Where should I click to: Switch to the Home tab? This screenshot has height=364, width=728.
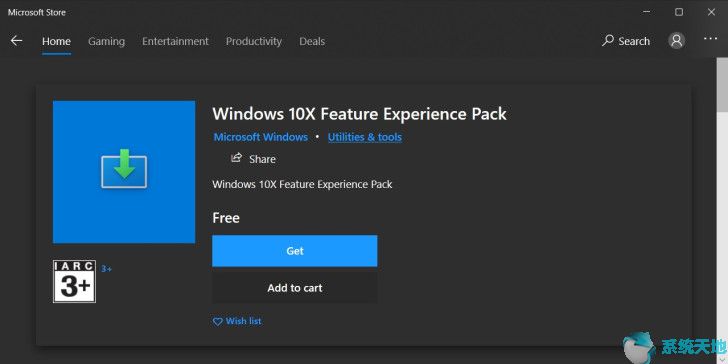pyautogui.click(x=56, y=41)
